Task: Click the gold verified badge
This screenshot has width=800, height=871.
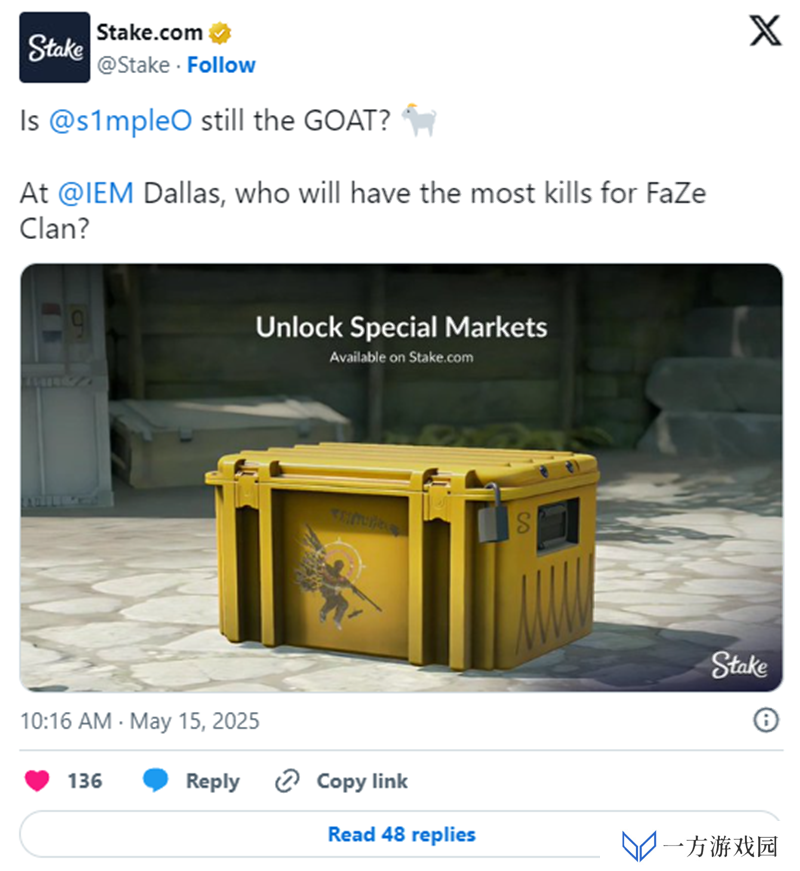Action: (x=220, y=33)
